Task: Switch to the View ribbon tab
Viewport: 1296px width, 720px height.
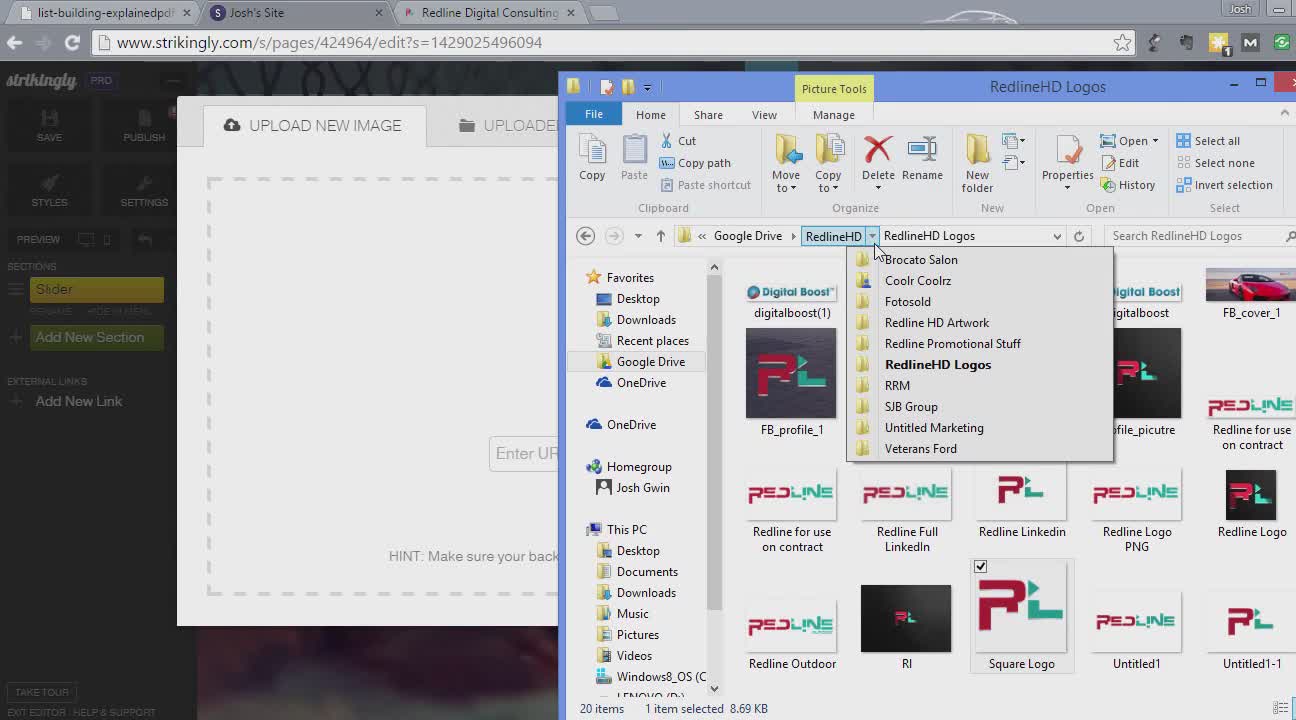Action: (x=764, y=115)
